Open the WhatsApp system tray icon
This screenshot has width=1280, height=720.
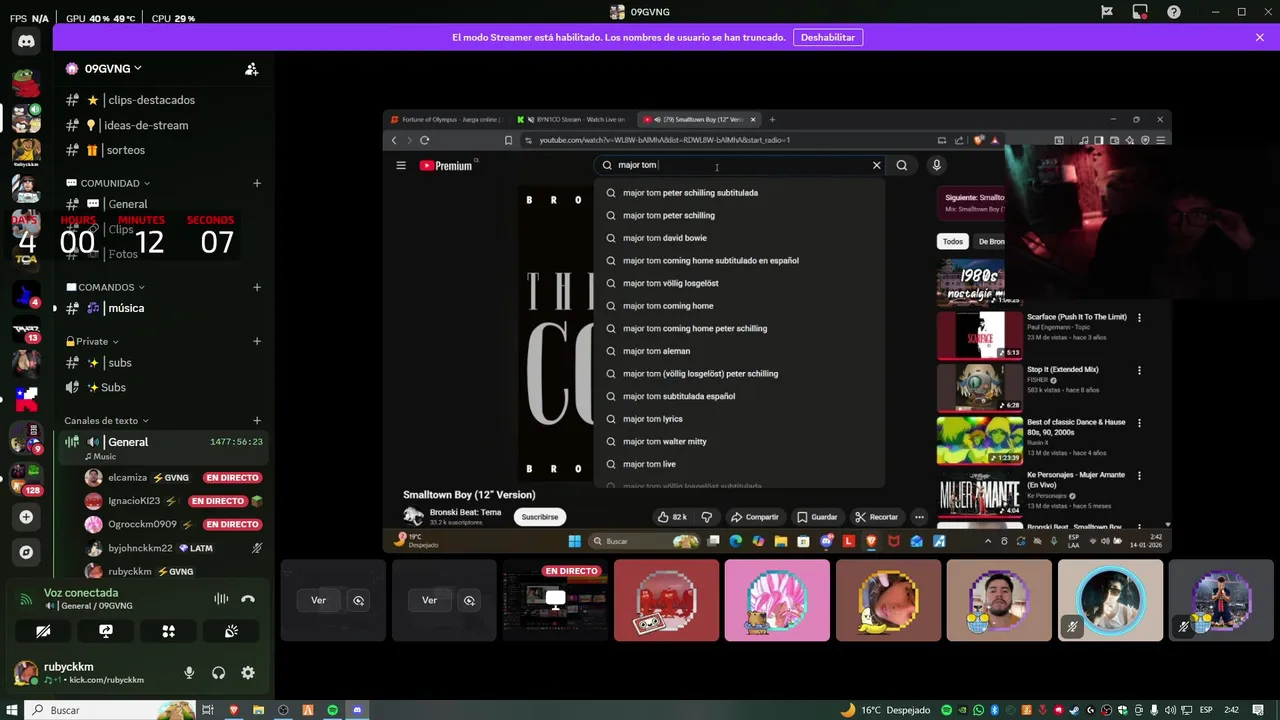(x=977, y=710)
